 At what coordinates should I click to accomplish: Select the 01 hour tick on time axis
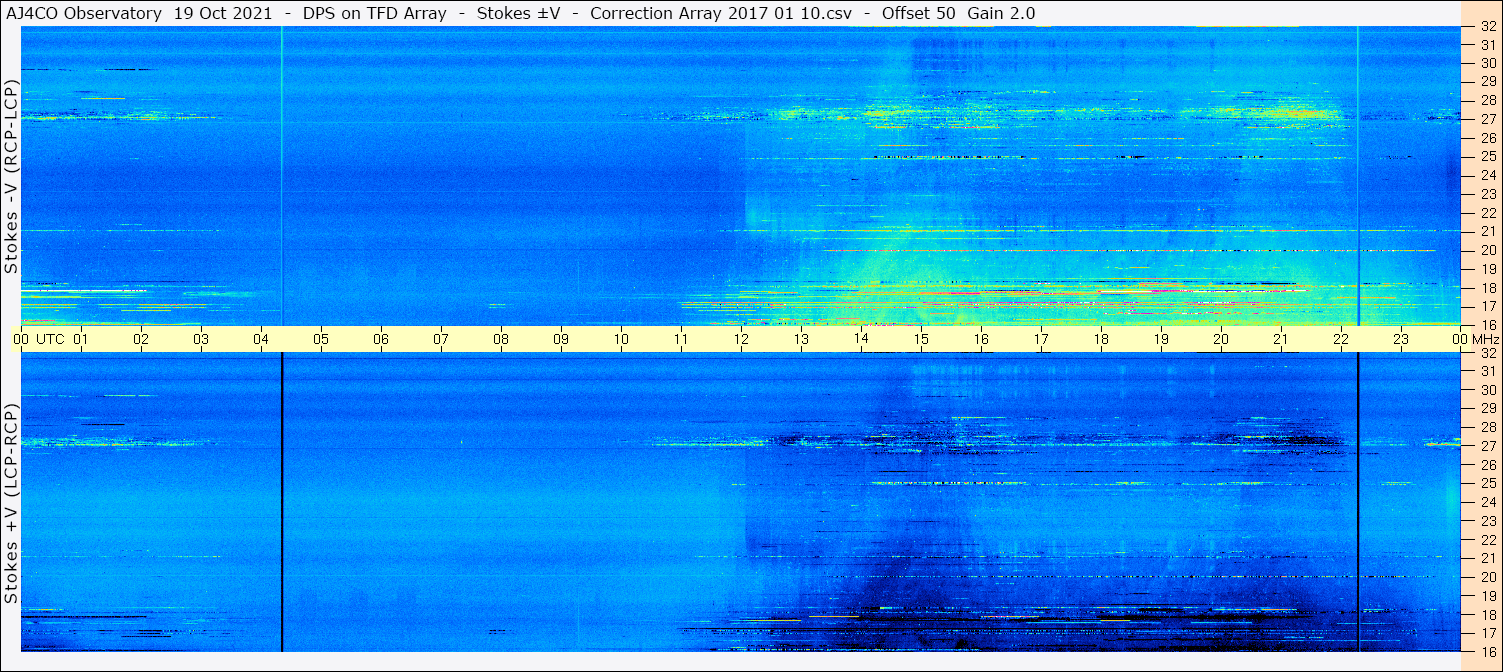coord(81,339)
